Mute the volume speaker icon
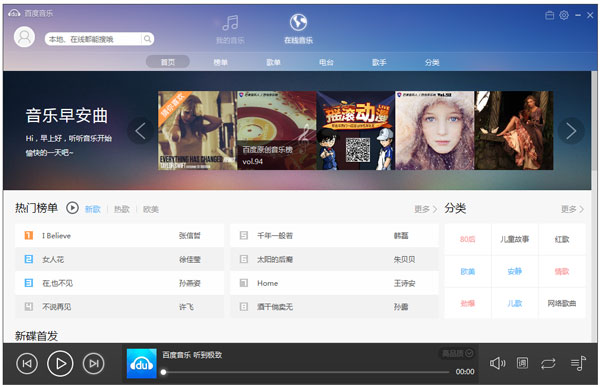Image resolution: width=600 pixels, height=387 pixels. [497, 363]
